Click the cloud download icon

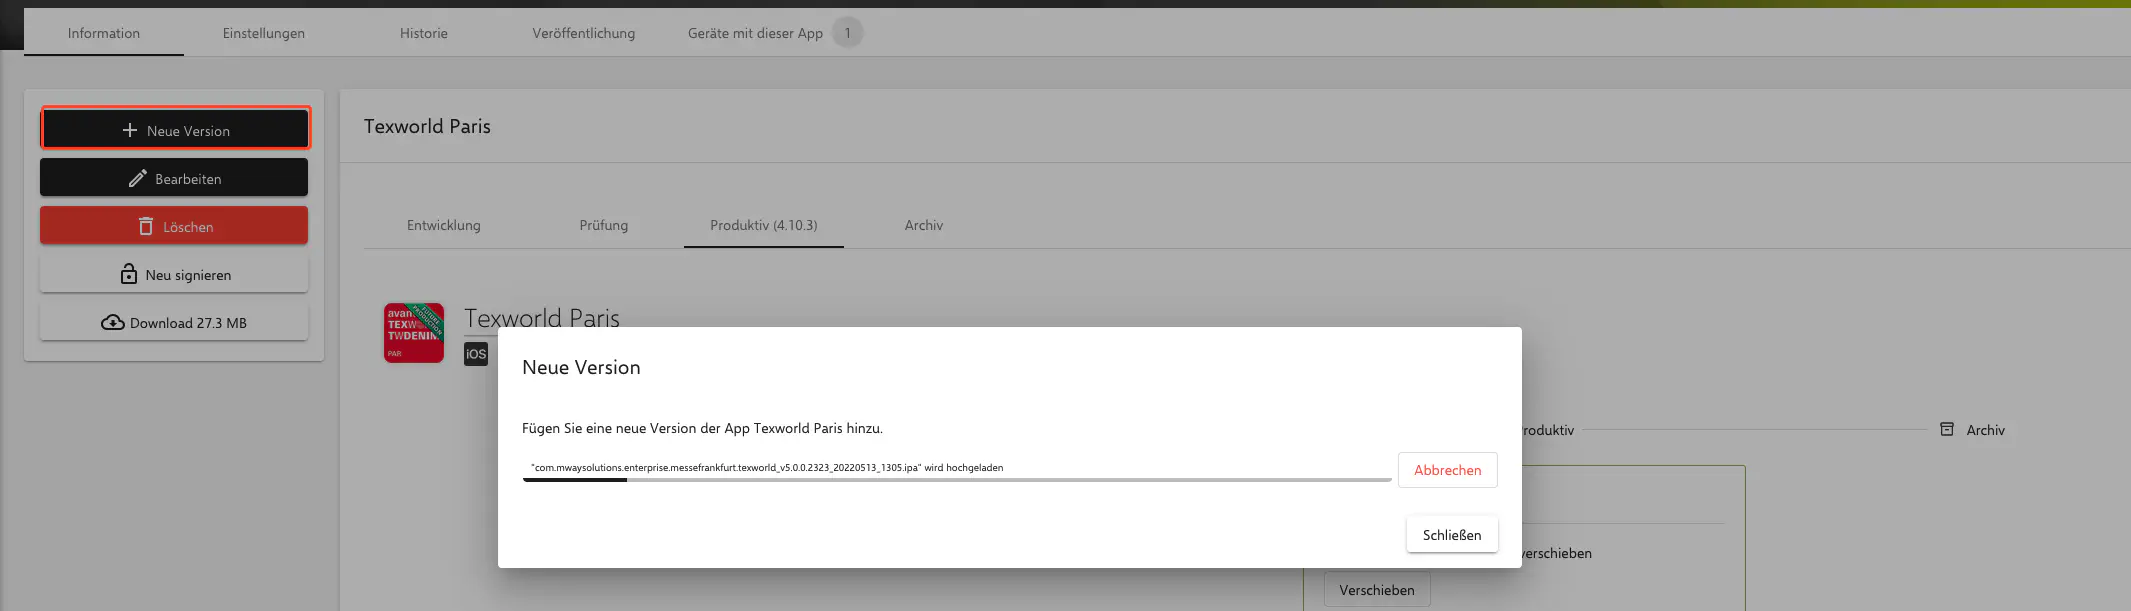pos(113,322)
